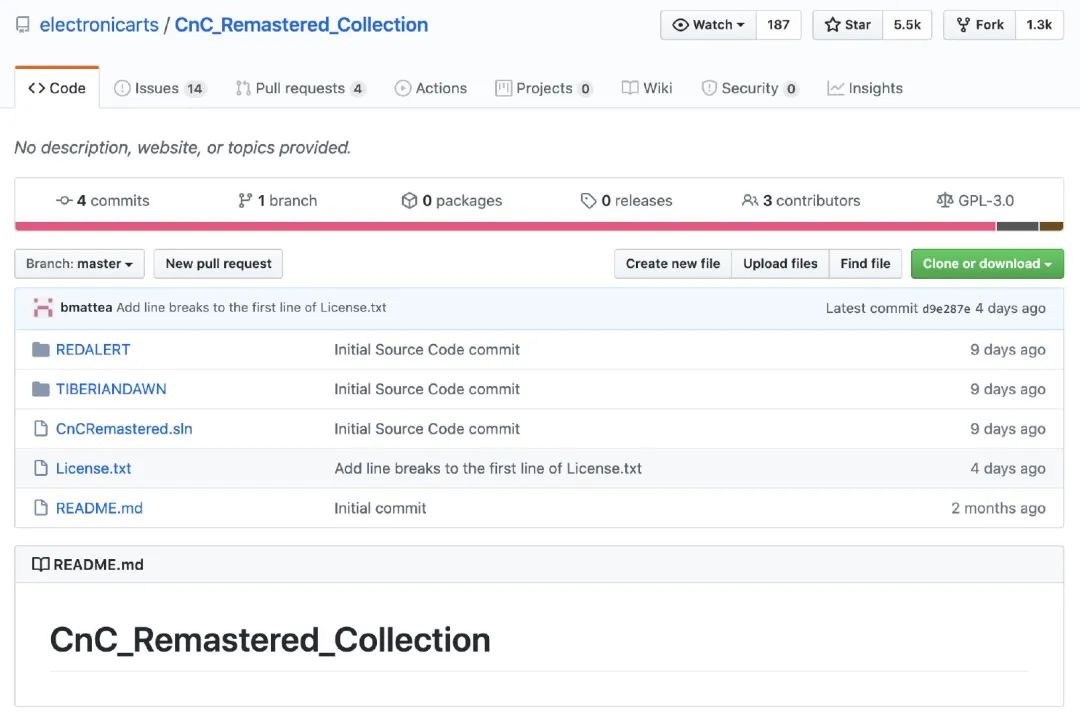This screenshot has height=724, width=1080.
Task: Click the License.txt file icon
Action: pyautogui.click(x=41, y=468)
